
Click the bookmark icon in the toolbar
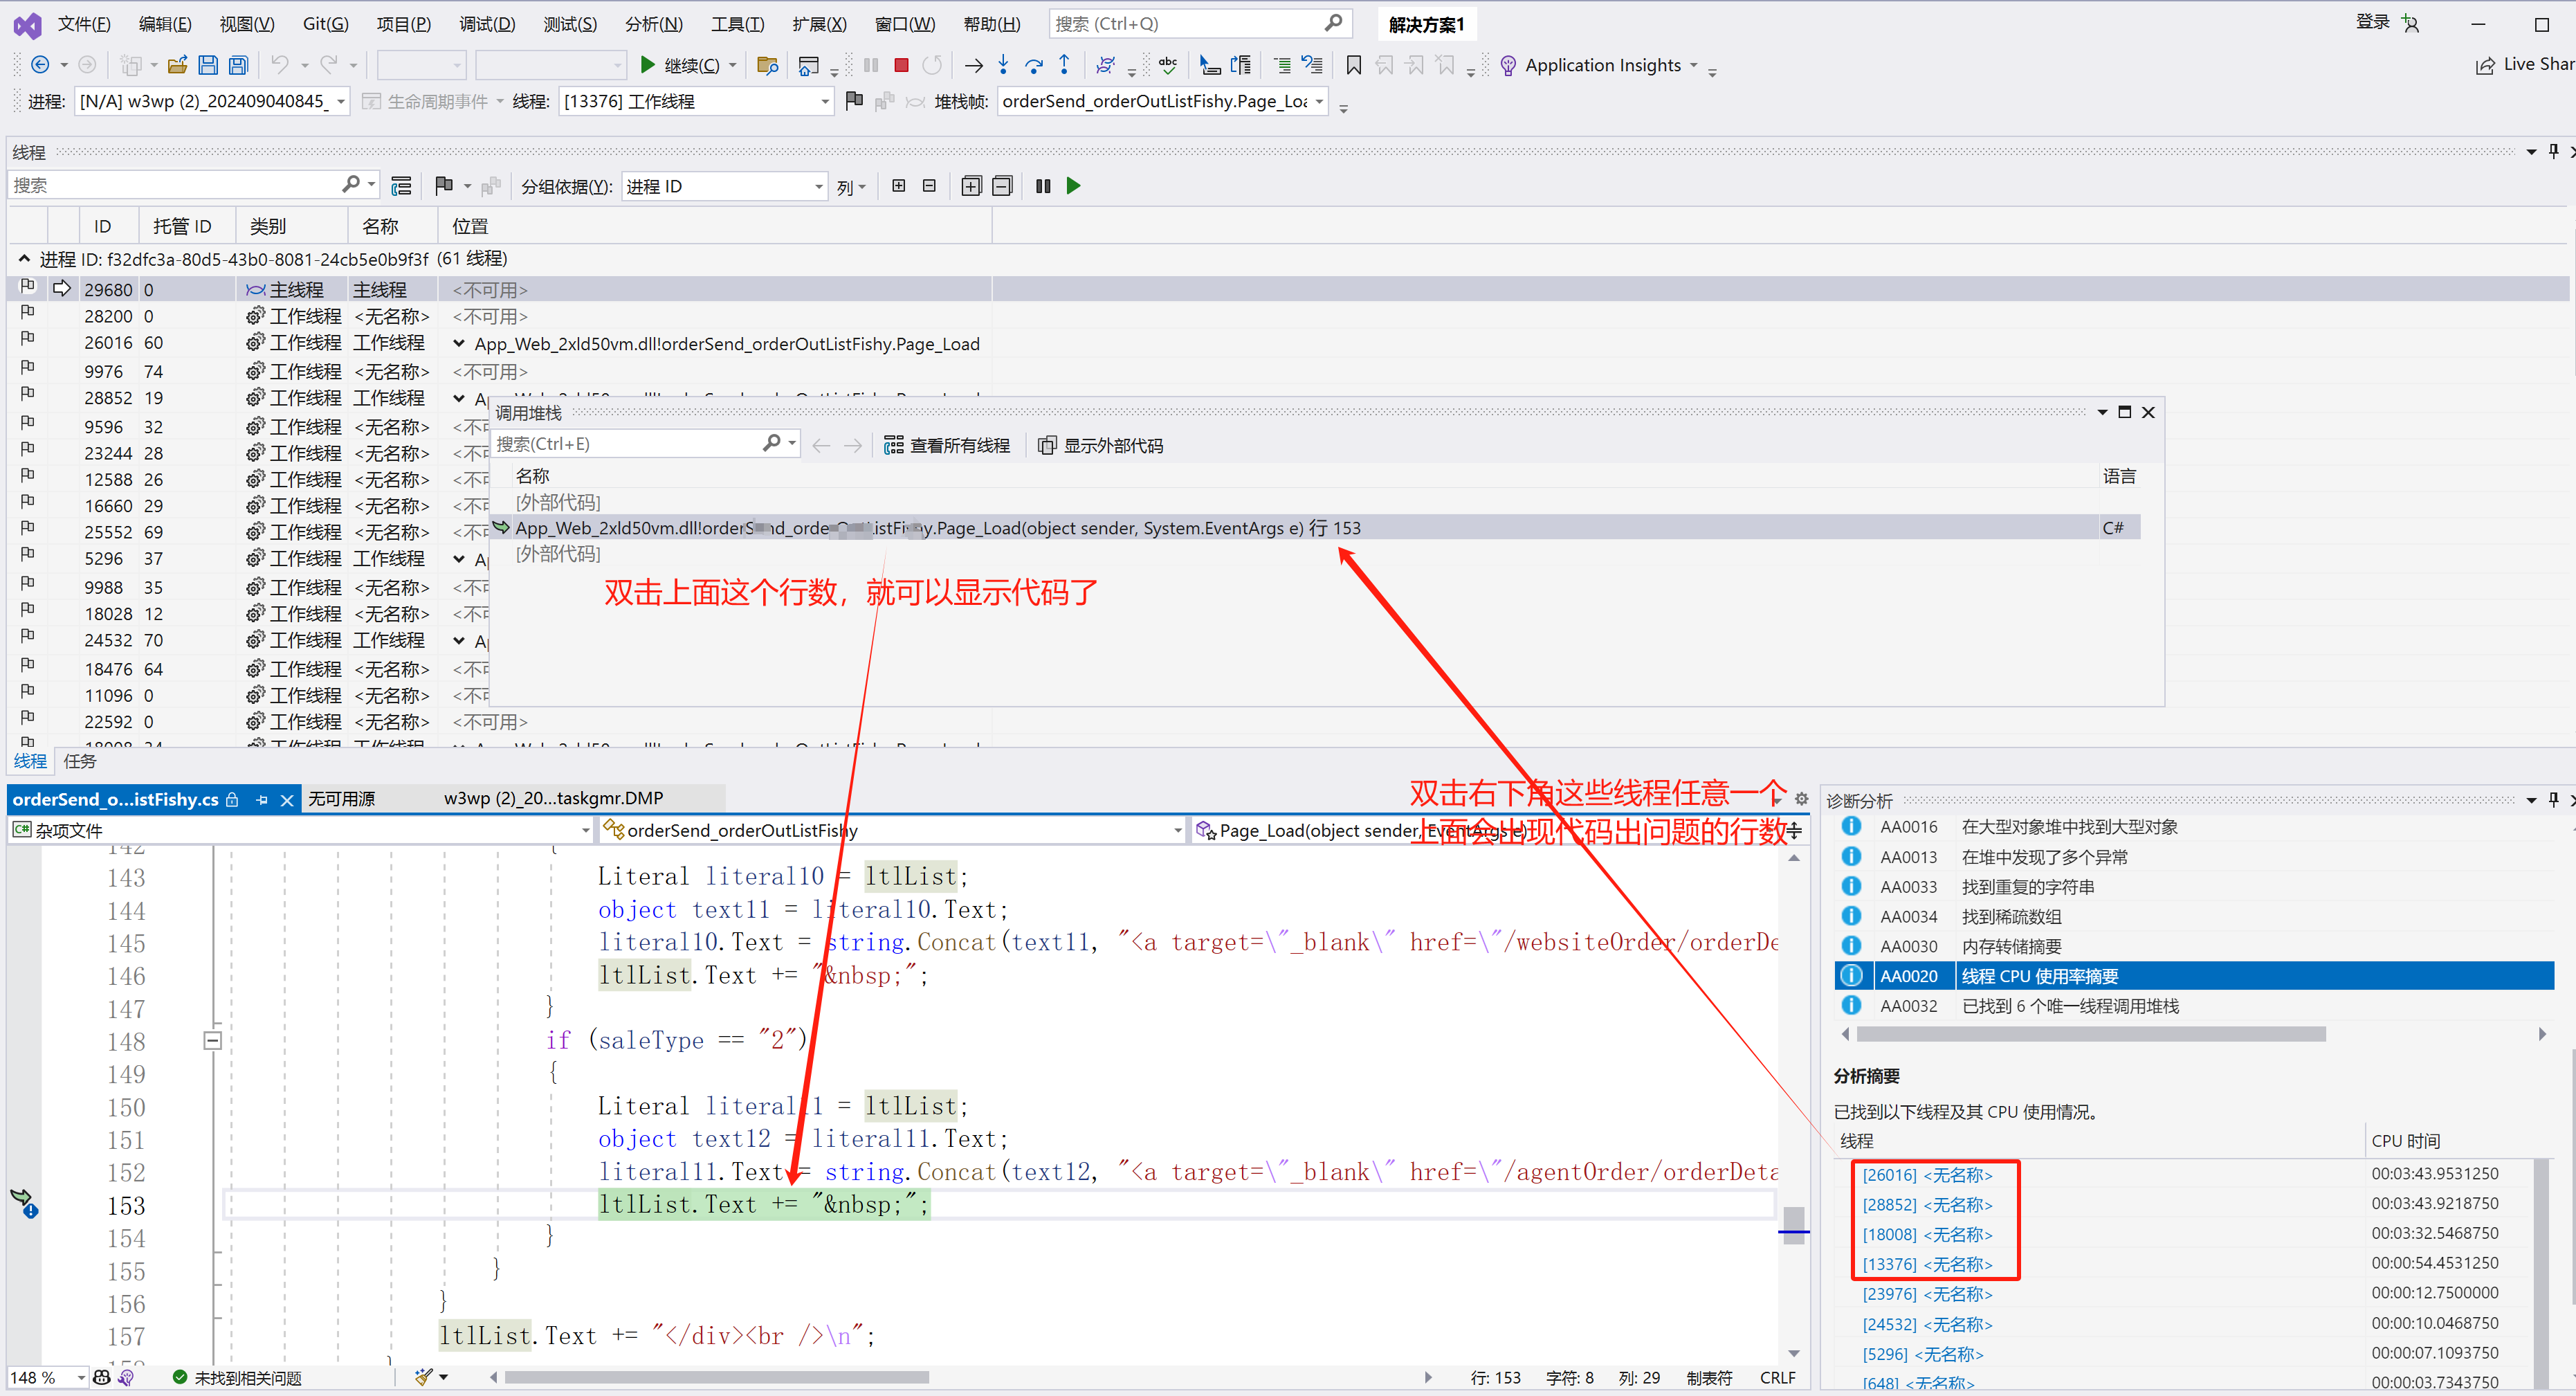1353,65
